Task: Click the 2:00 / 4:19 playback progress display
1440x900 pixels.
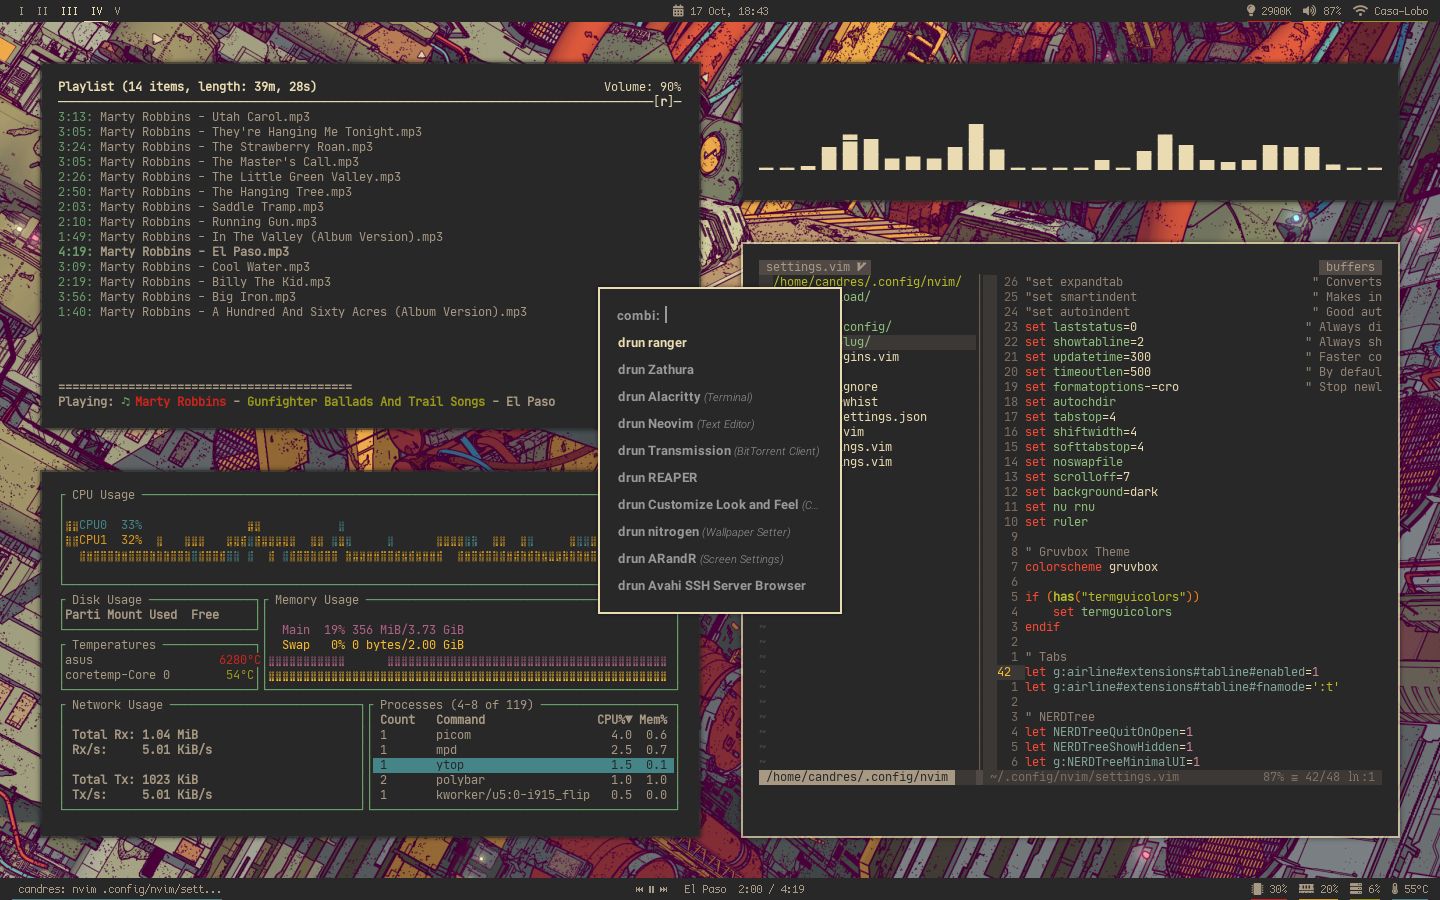Action: pos(772,889)
